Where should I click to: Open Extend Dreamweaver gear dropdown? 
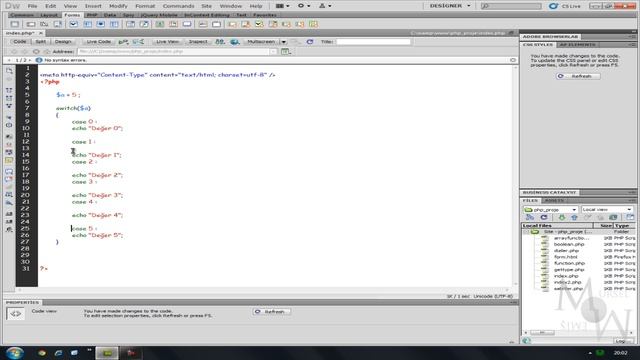[x=304, y=6]
